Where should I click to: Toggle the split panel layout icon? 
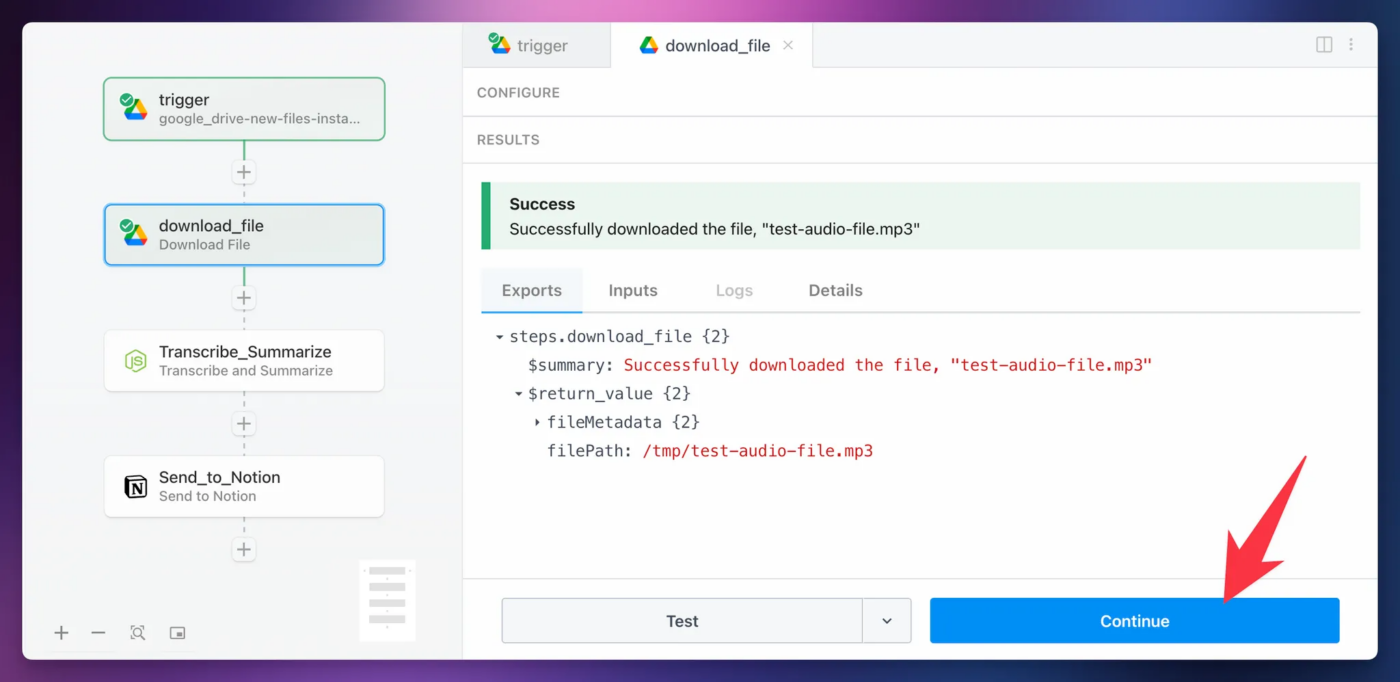pos(1324,45)
